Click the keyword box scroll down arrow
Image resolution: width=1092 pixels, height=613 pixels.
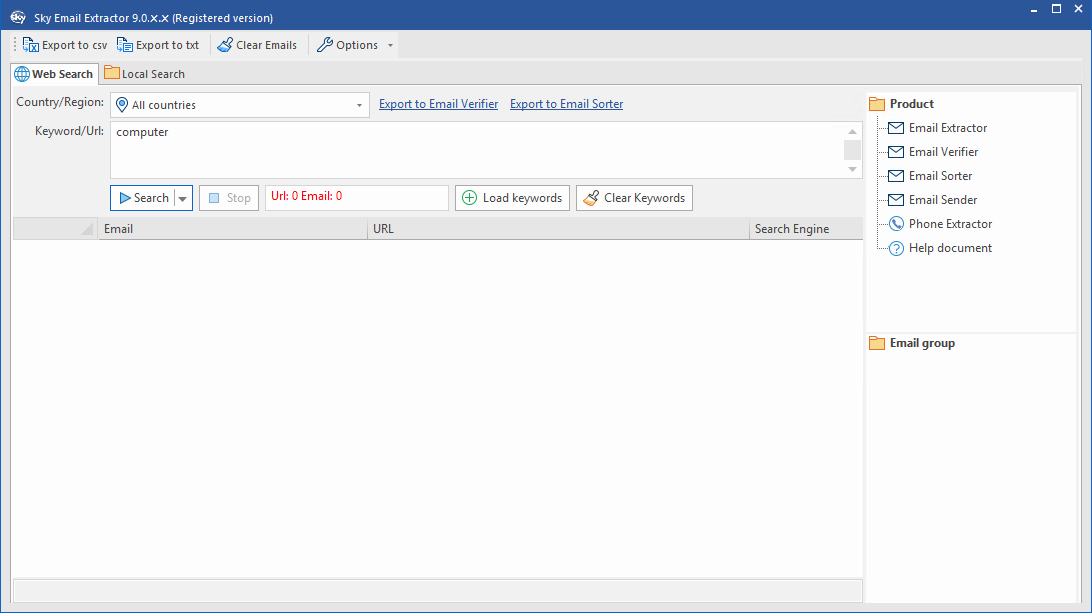pos(852,169)
